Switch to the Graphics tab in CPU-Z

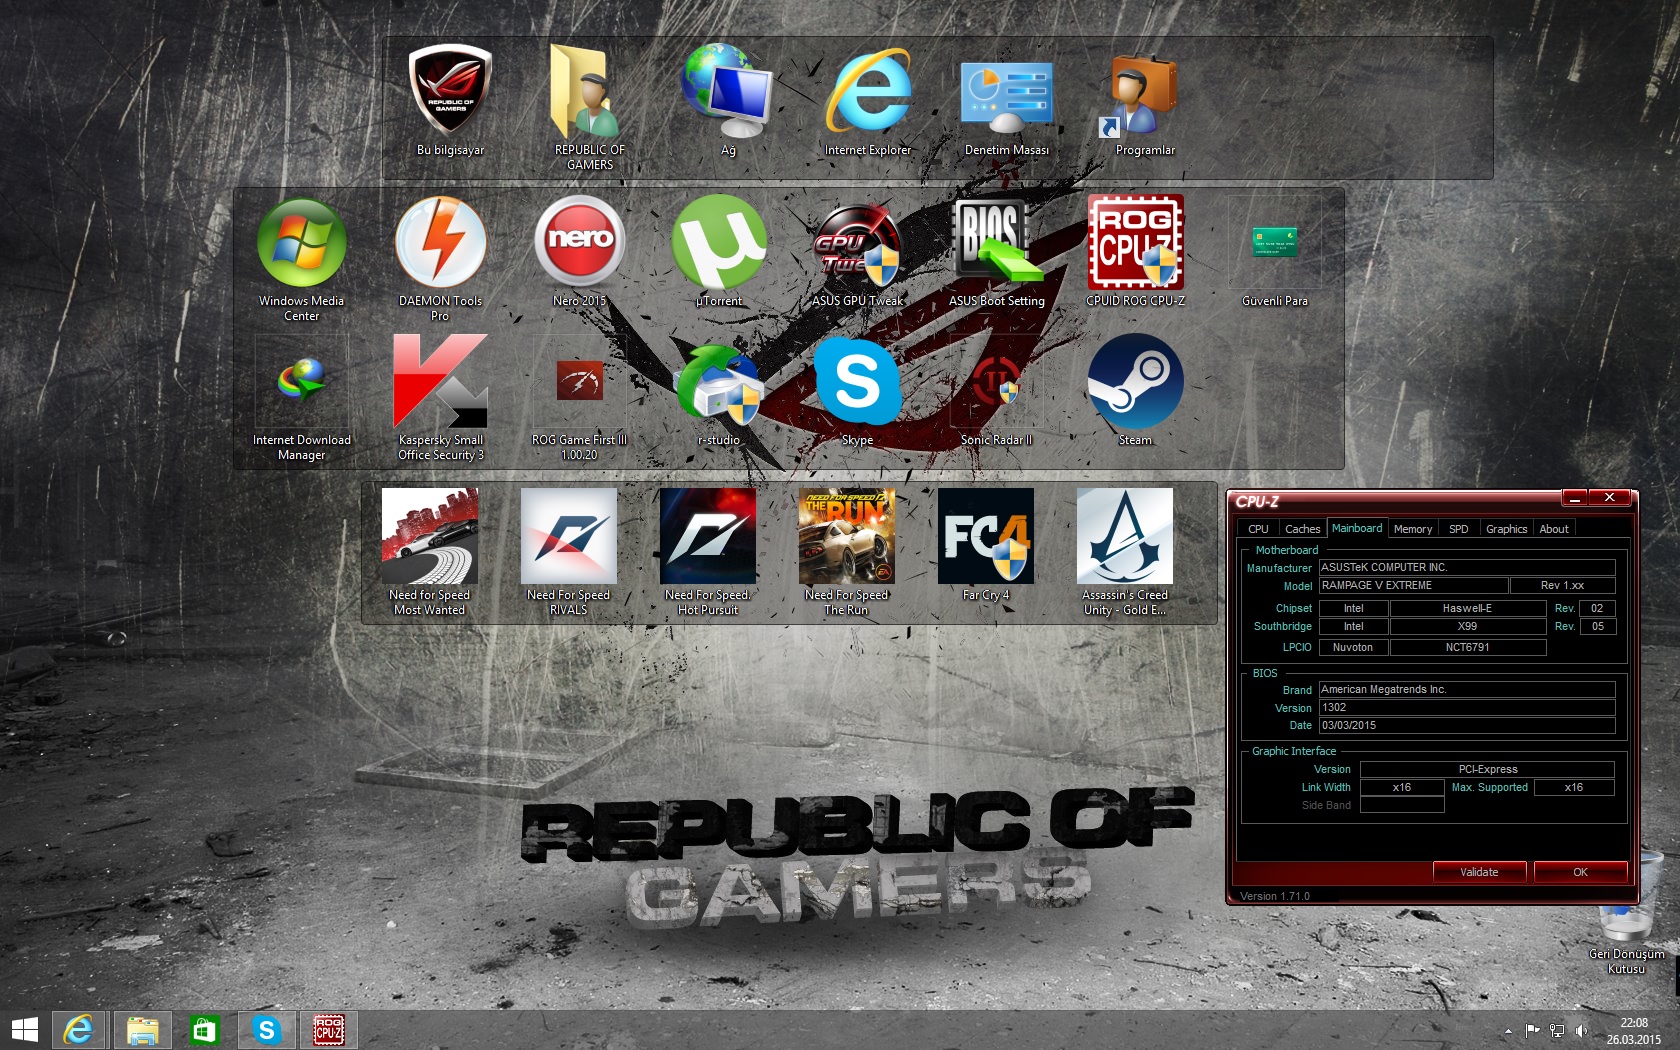[x=1505, y=529]
